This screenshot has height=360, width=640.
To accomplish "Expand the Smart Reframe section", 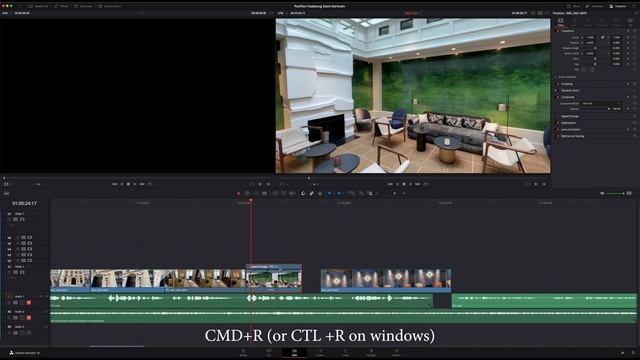I will 567,77.
